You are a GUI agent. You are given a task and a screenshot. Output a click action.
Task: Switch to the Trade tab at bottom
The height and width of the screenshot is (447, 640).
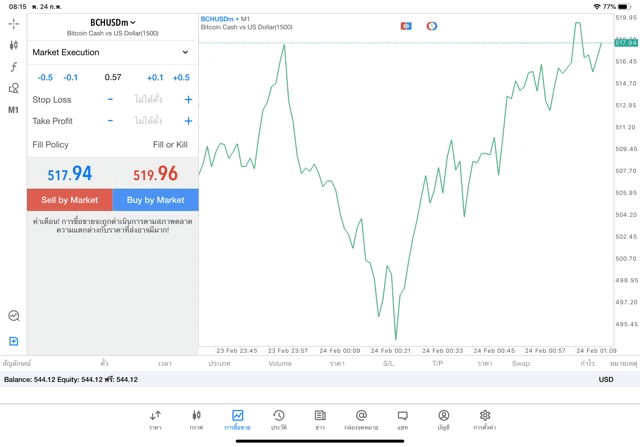click(237, 419)
